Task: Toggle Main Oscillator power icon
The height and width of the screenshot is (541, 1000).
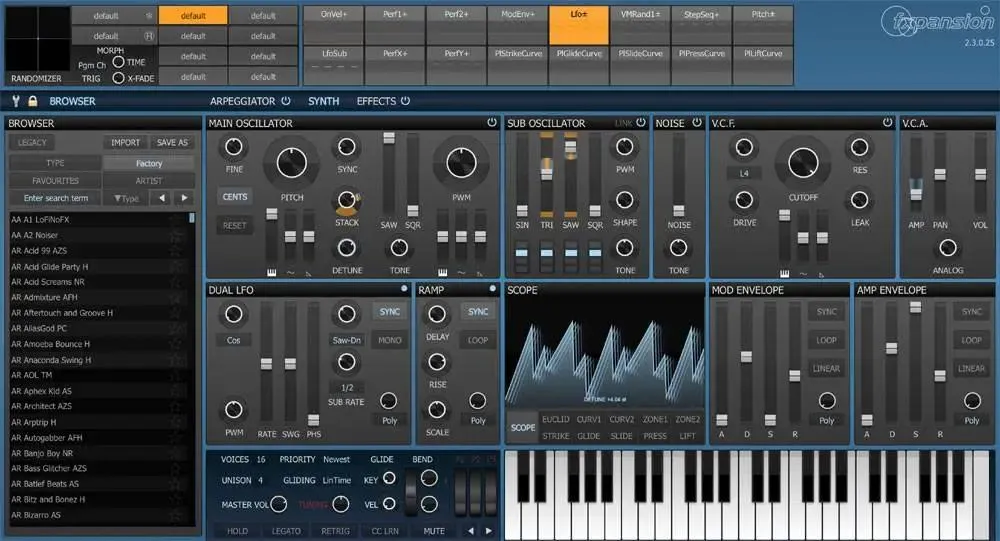Action: (492, 122)
